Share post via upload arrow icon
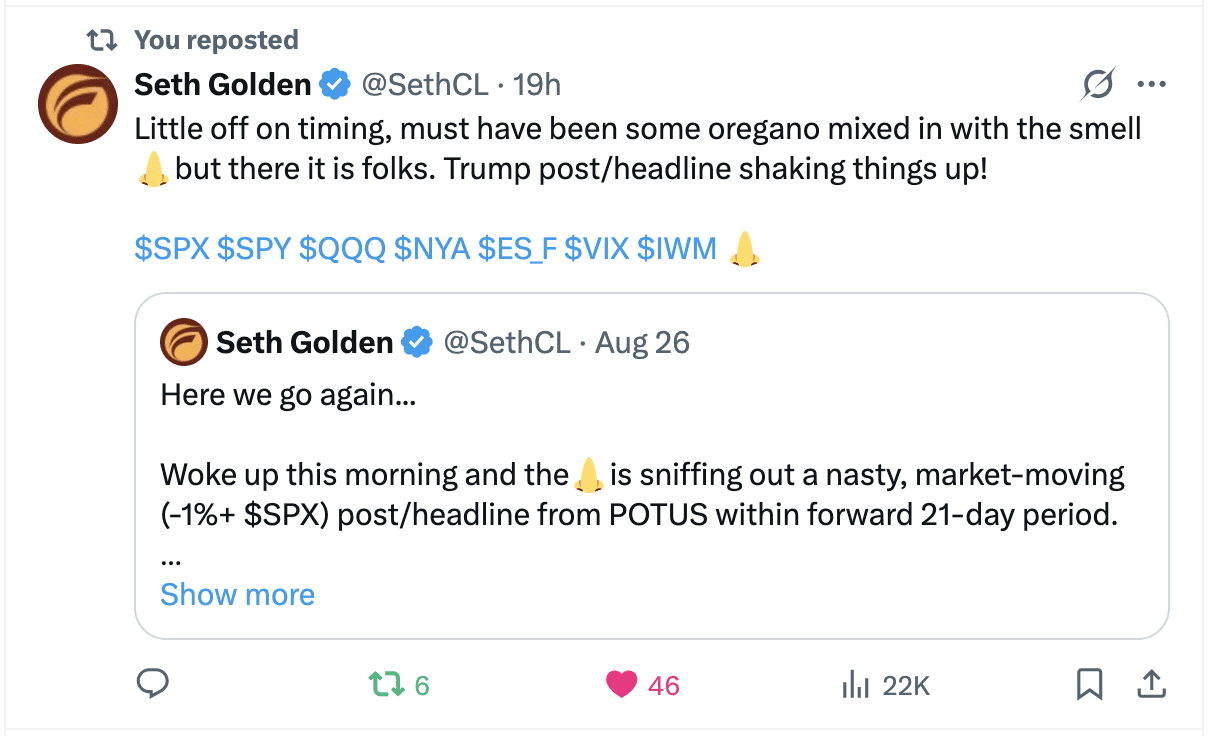 click(1151, 685)
